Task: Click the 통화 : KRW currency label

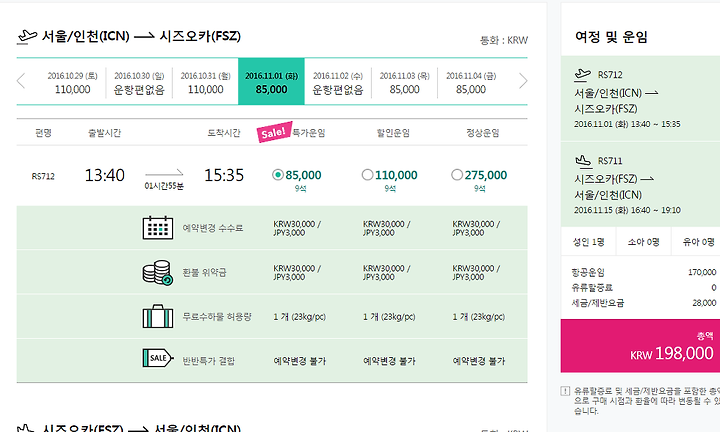Action: tap(504, 40)
